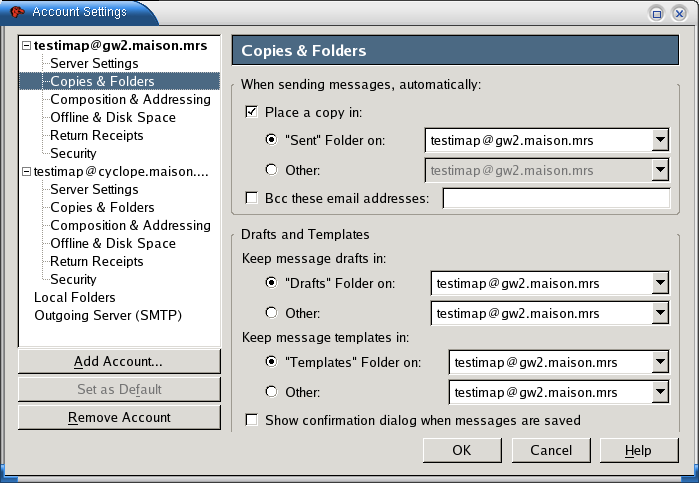Click the Thunderbird icon in the title bar
Screen dimensions: 699x483
pyautogui.click(x=17, y=13)
